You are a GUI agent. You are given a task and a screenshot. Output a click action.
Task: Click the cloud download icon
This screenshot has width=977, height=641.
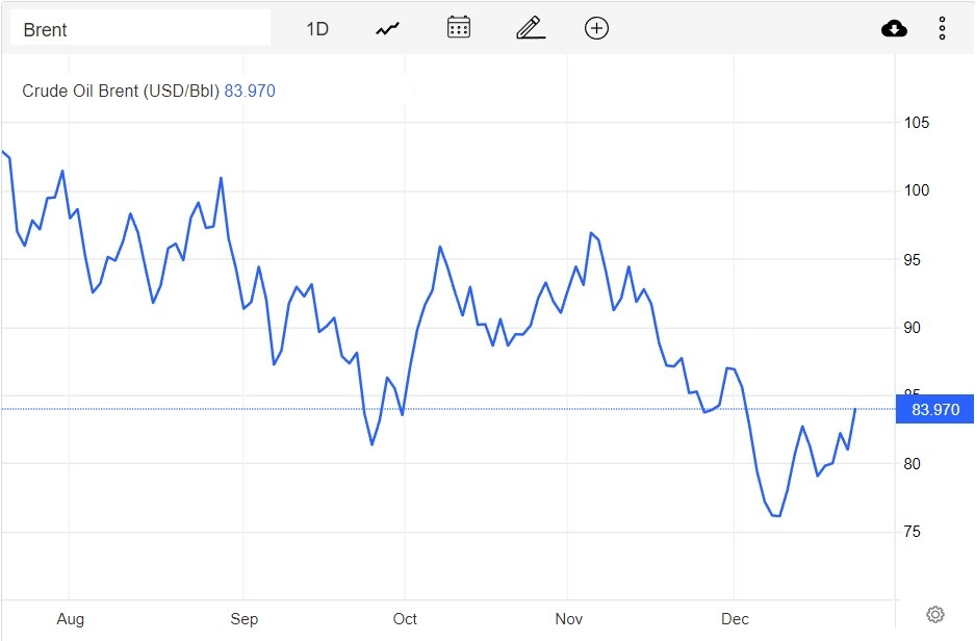point(894,29)
